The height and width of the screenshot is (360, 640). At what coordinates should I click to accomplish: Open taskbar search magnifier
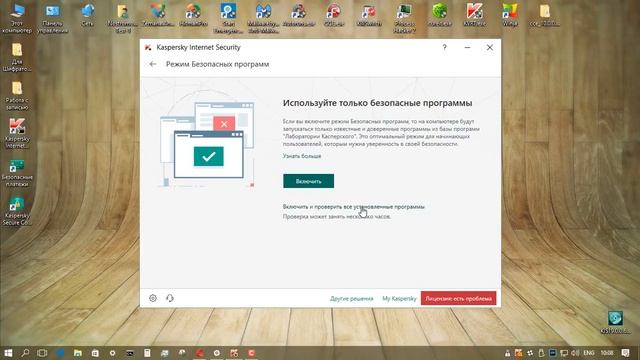25,353
